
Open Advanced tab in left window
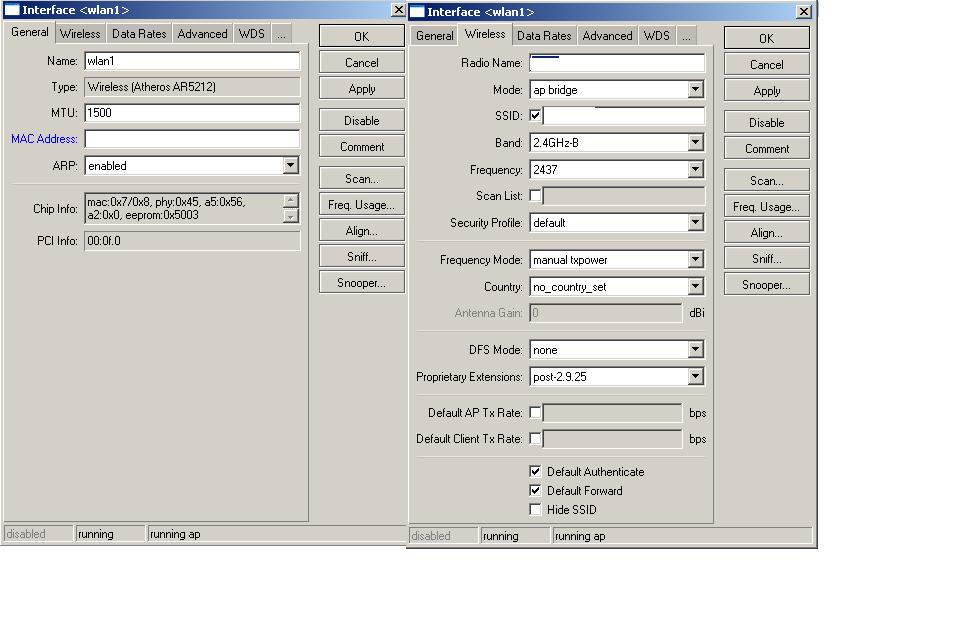202,34
